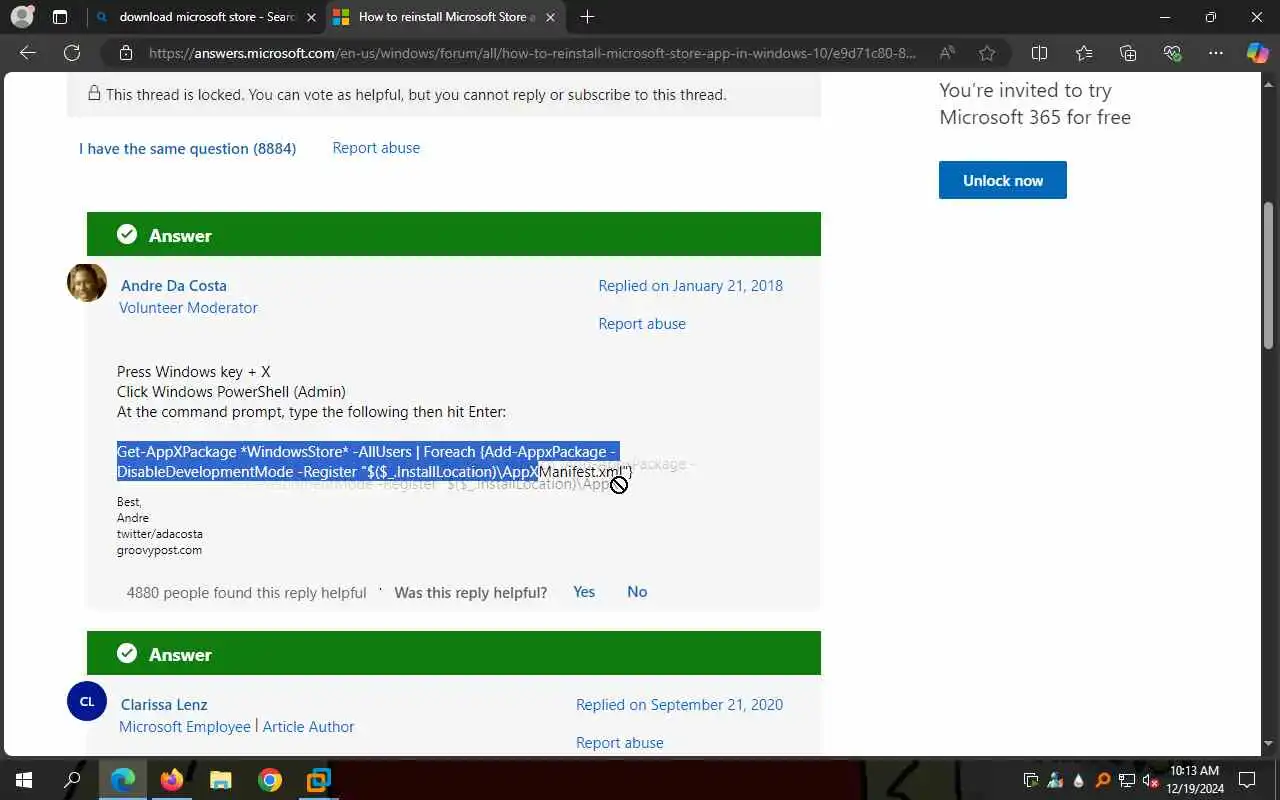Close the 'How to reinstall Microsoft Store' tab
This screenshot has width=1280, height=800.
(550, 17)
